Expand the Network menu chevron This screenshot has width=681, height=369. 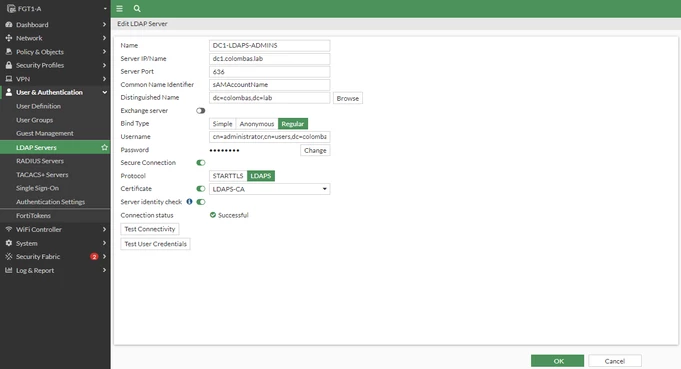[104, 38]
